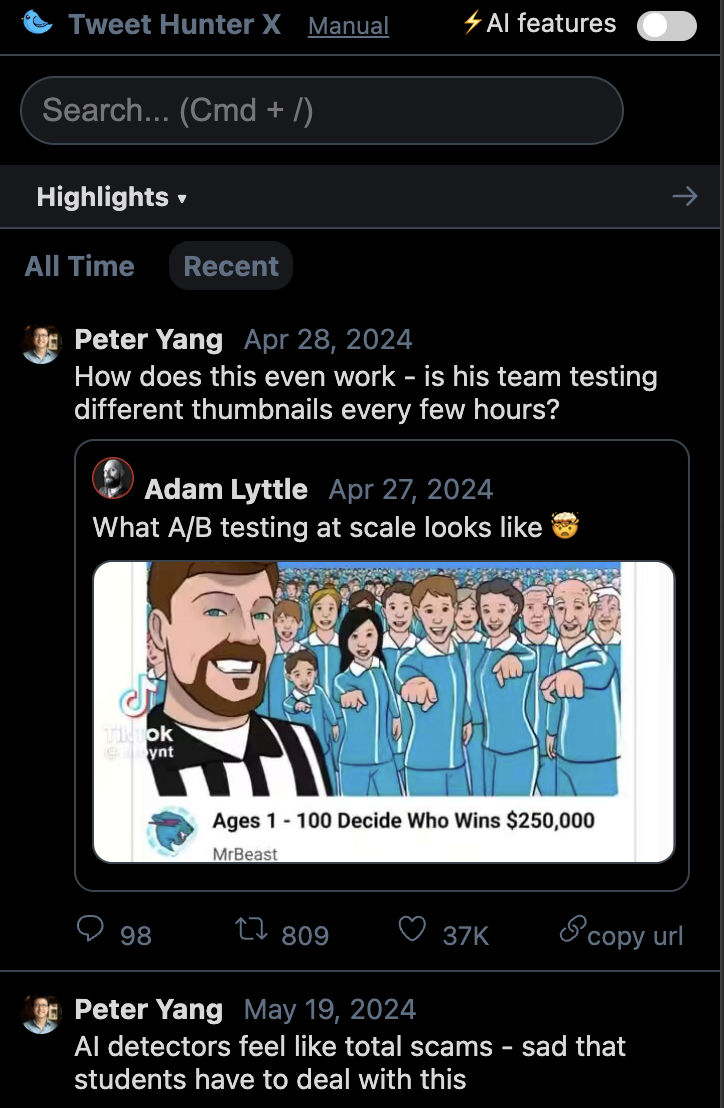Open the Manual link
Image resolution: width=724 pixels, height=1108 pixels.
(x=348, y=26)
